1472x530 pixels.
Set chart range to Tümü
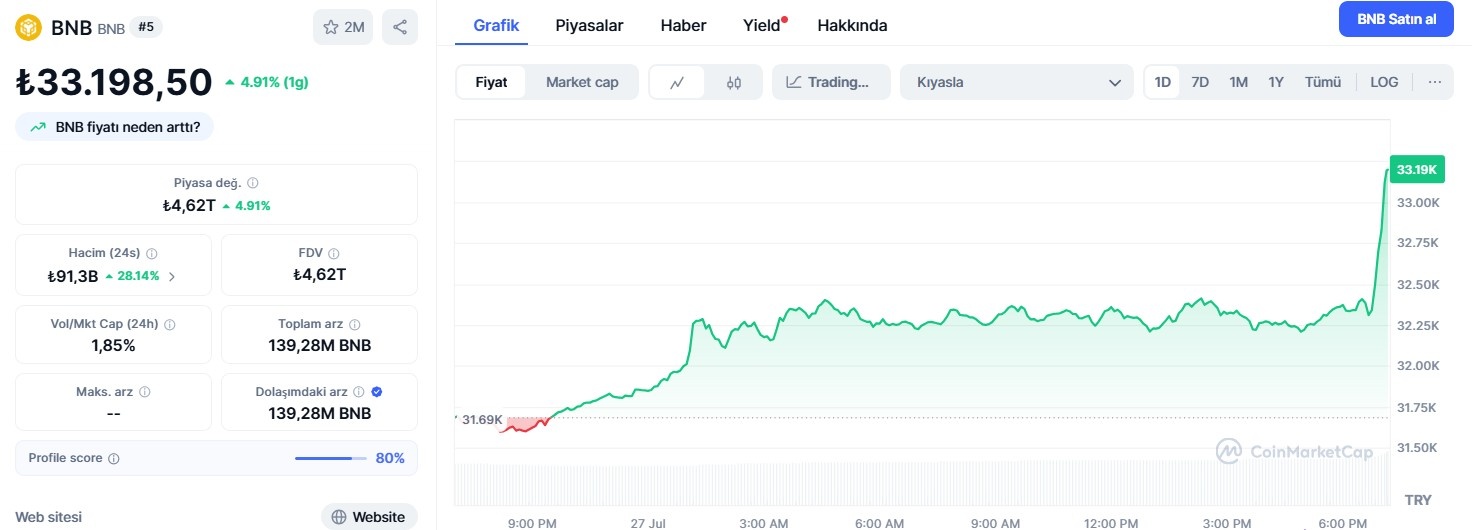point(1323,82)
